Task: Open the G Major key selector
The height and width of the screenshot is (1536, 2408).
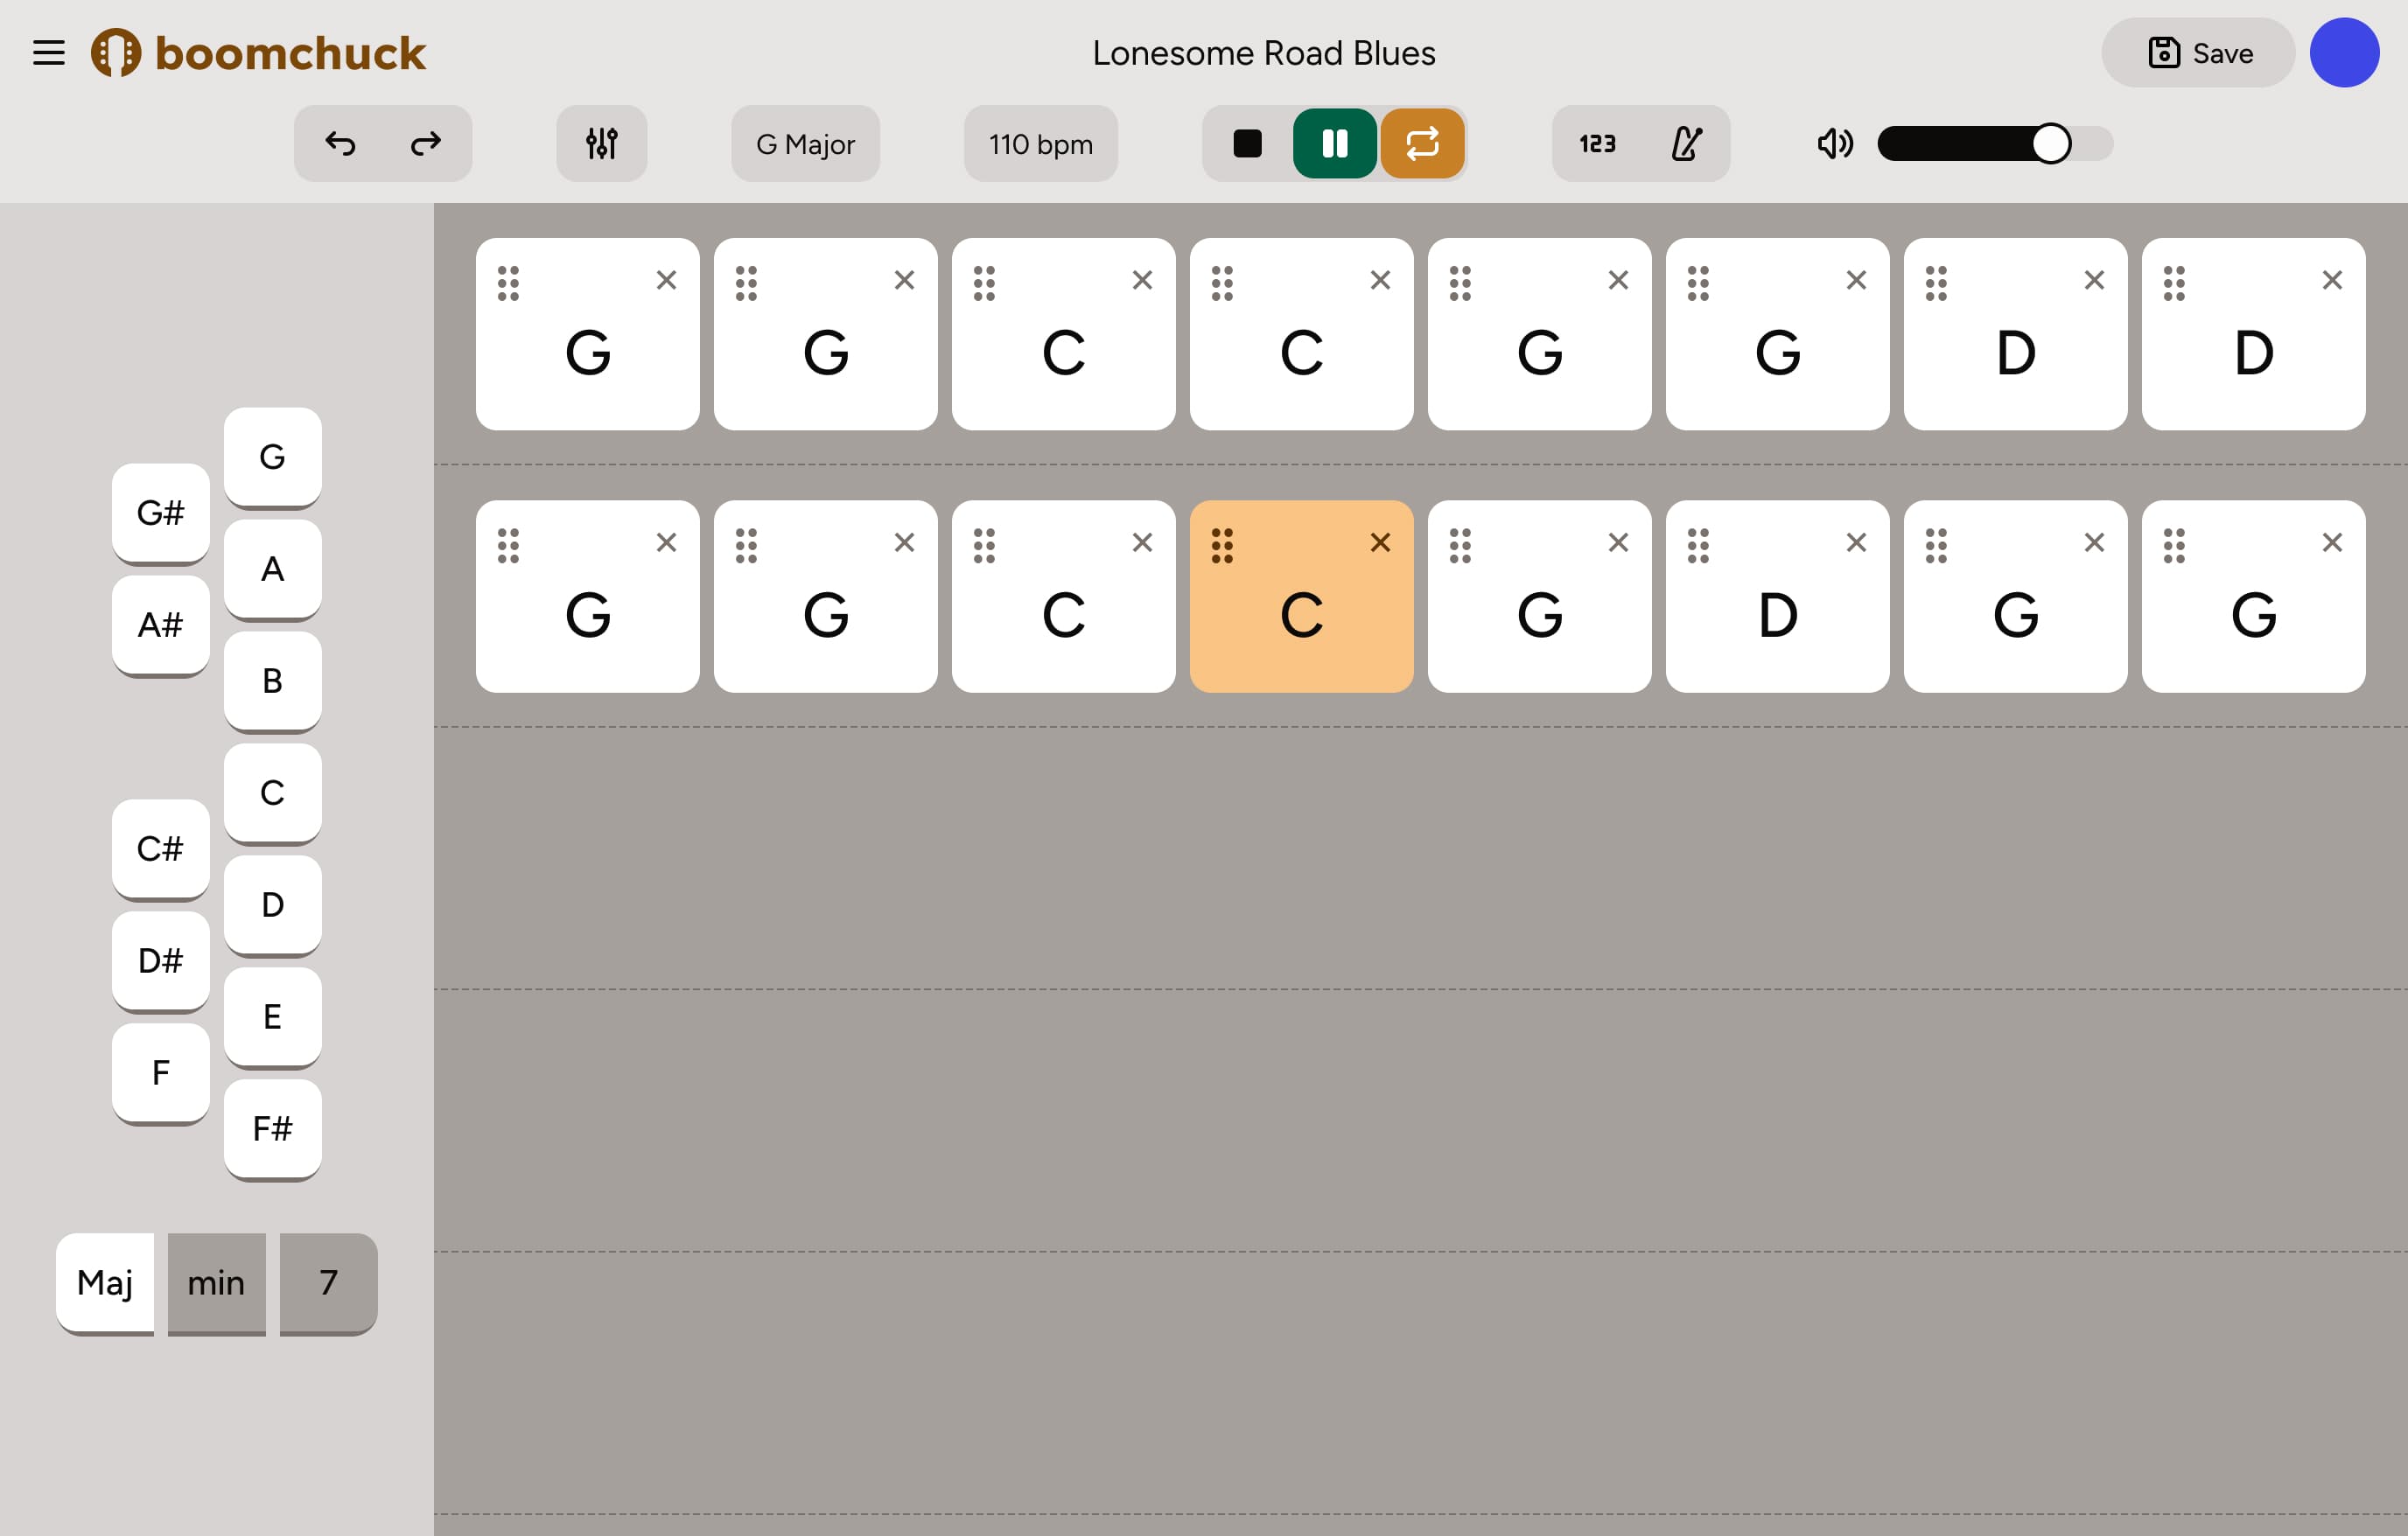Action: 805,144
